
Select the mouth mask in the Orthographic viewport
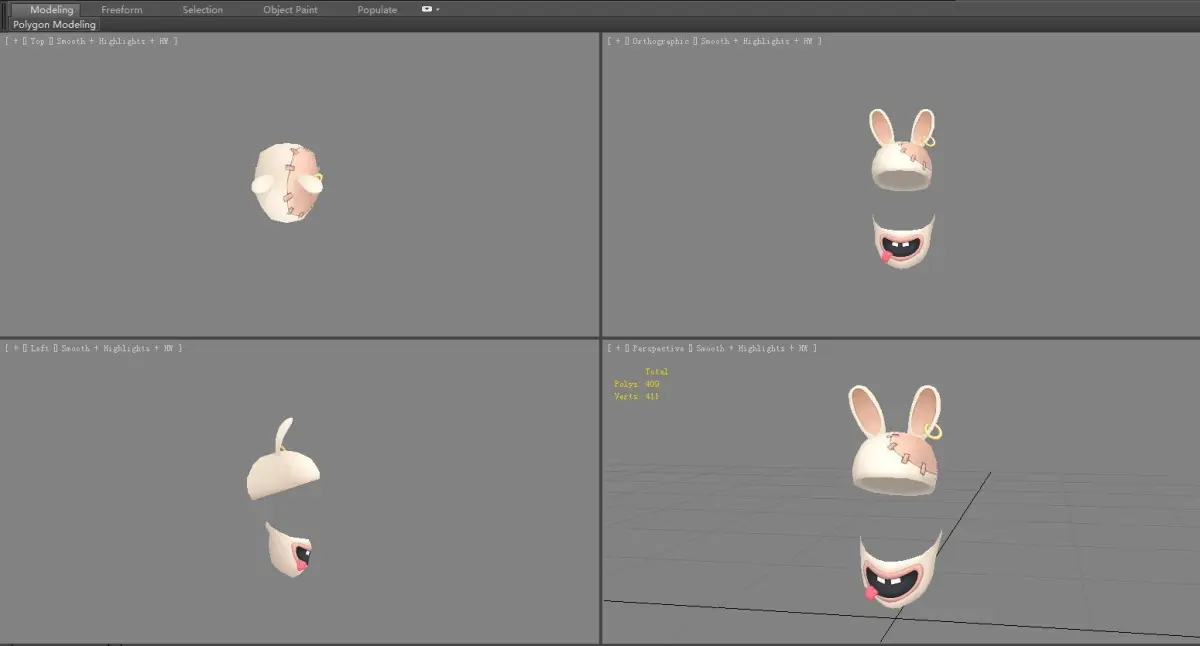[x=903, y=243]
